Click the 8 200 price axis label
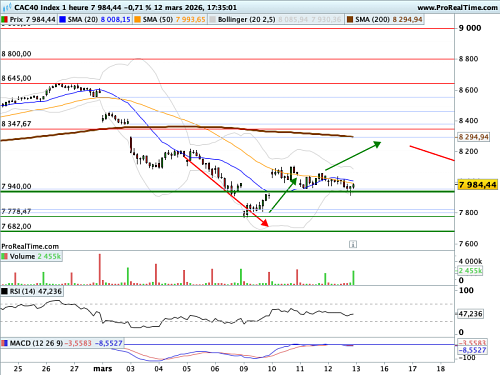The height and width of the screenshot is (375, 500). click(x=468, y=151)
